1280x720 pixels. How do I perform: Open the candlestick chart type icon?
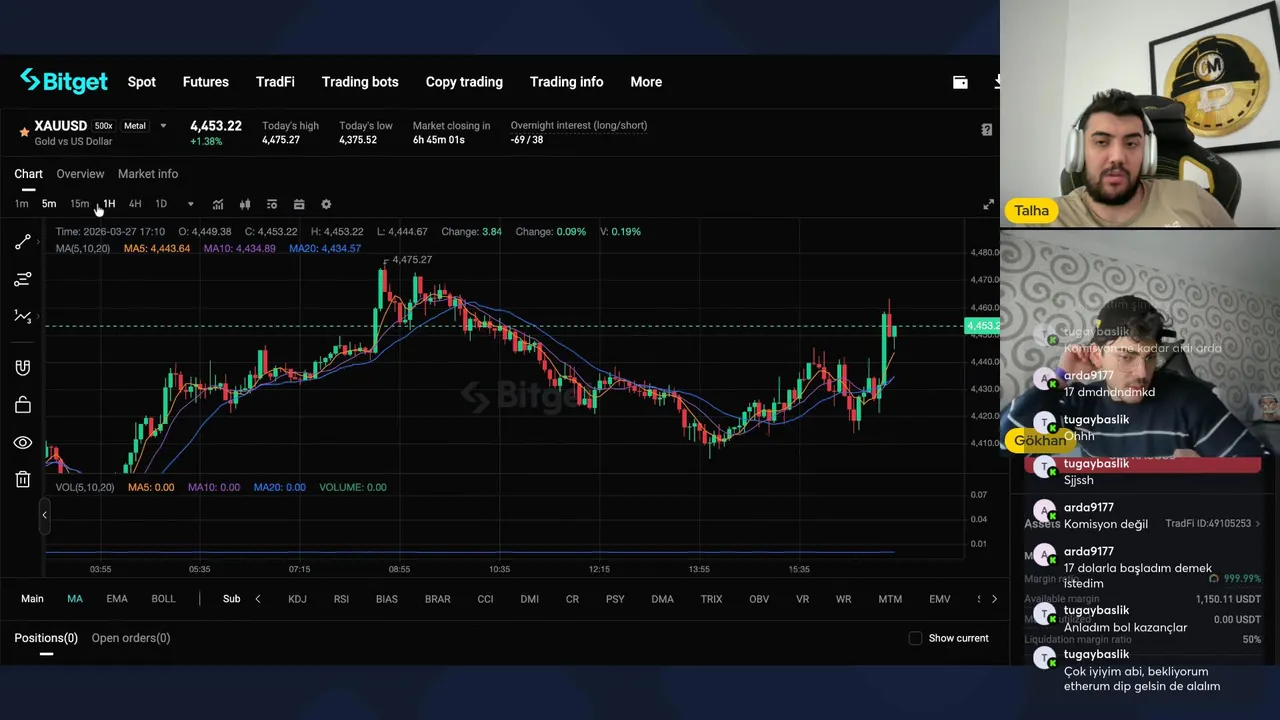pos(245,204)
